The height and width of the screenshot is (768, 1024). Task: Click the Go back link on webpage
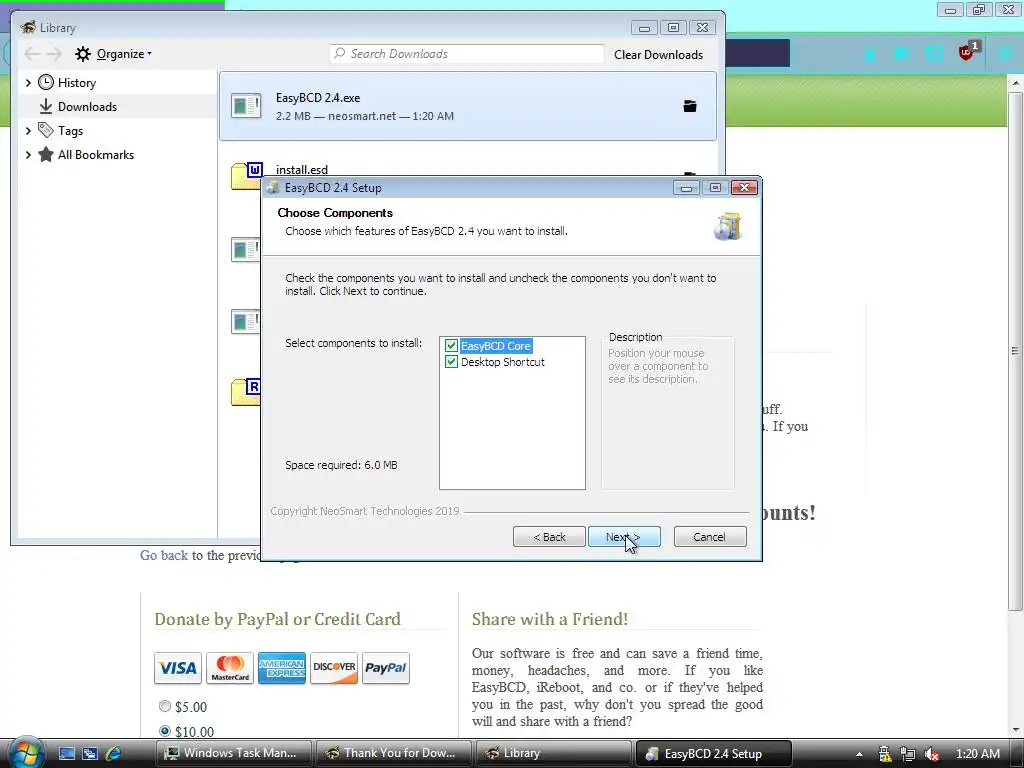[164, 555]
